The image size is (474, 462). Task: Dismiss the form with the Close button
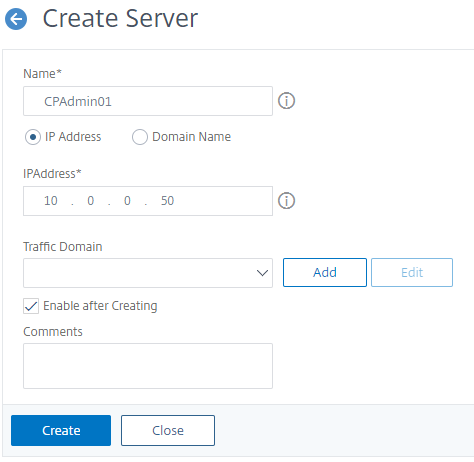pos(168,430)
